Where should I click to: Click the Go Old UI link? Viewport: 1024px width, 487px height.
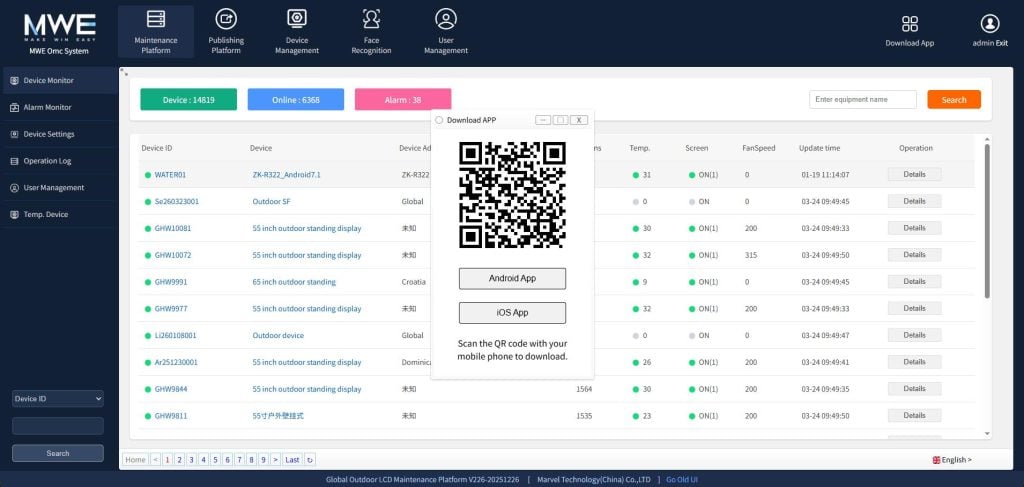point(682,479)
